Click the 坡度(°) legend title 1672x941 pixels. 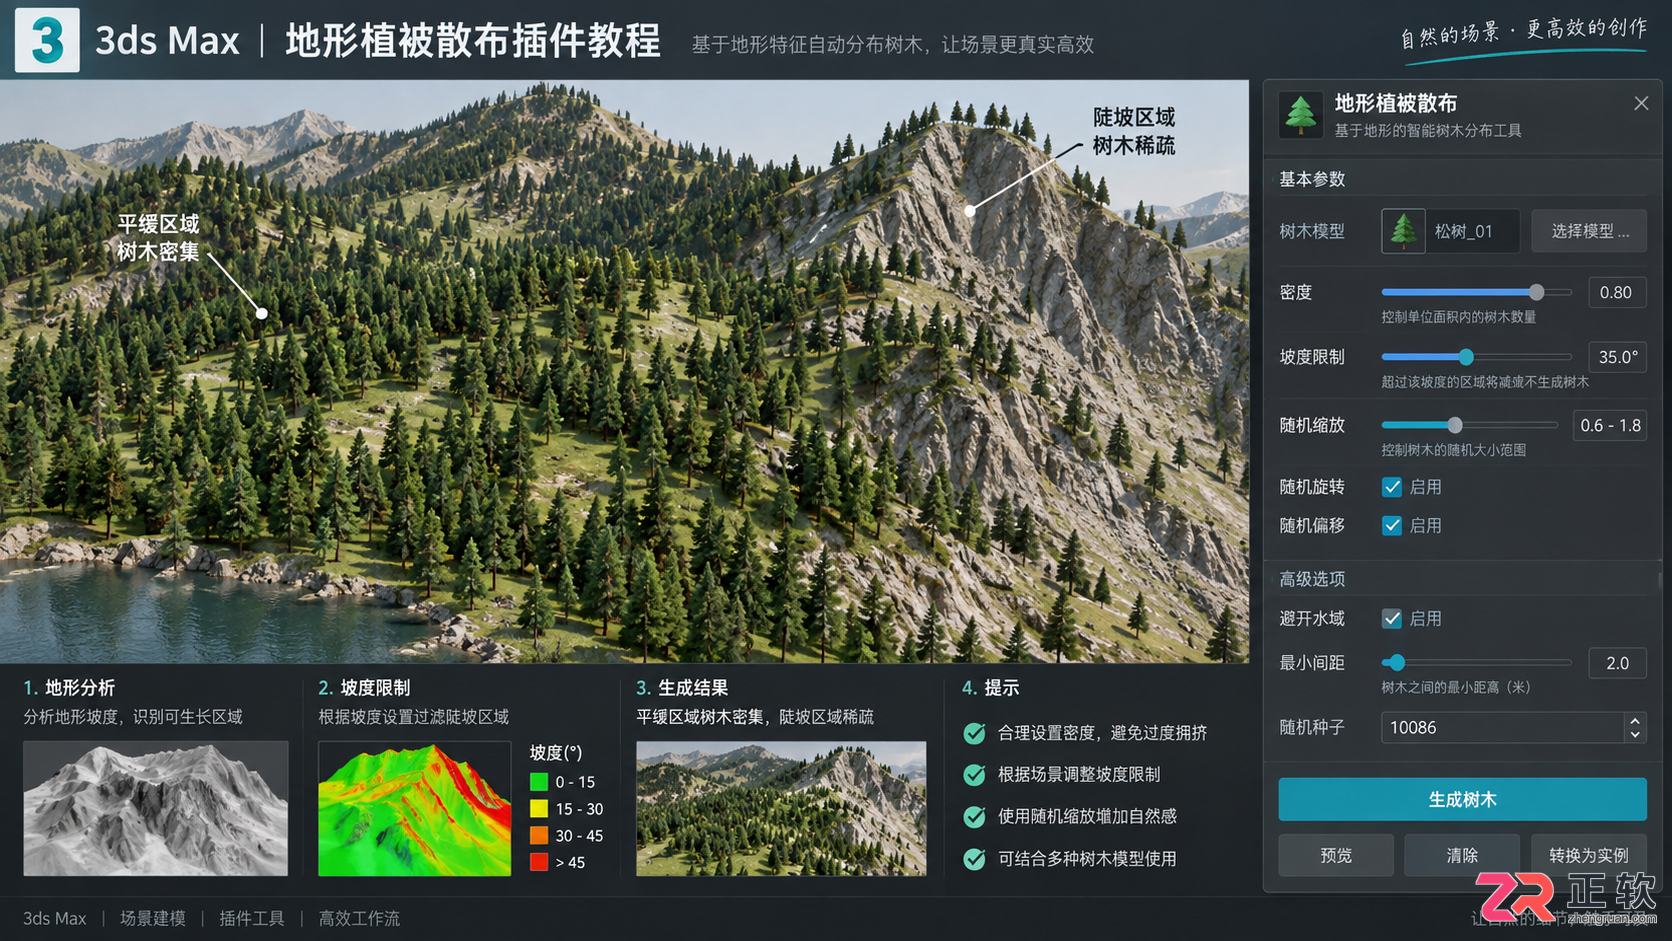[556, 752]
